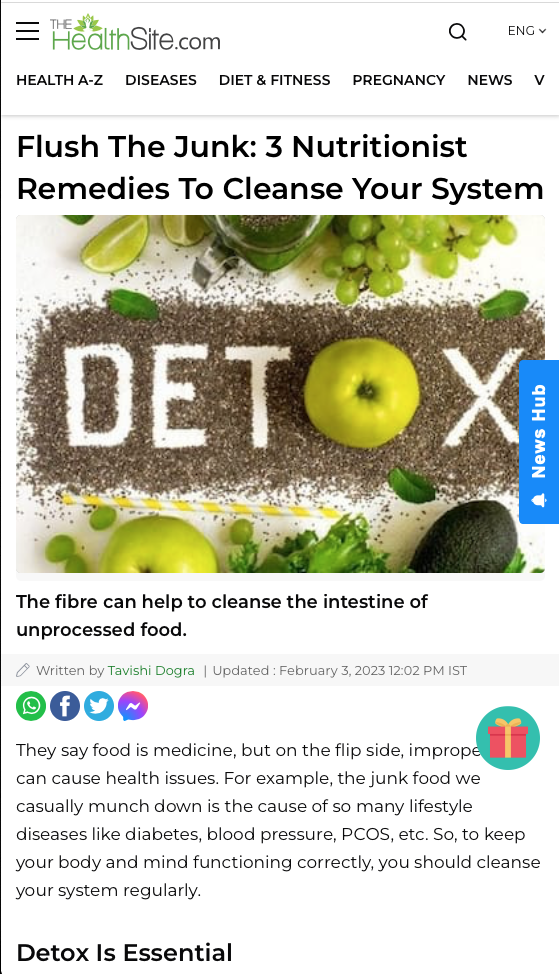Expand the ENG language dropdown
Screen dimensions: 559x974
pyautogui.click(x=527, y=31)
